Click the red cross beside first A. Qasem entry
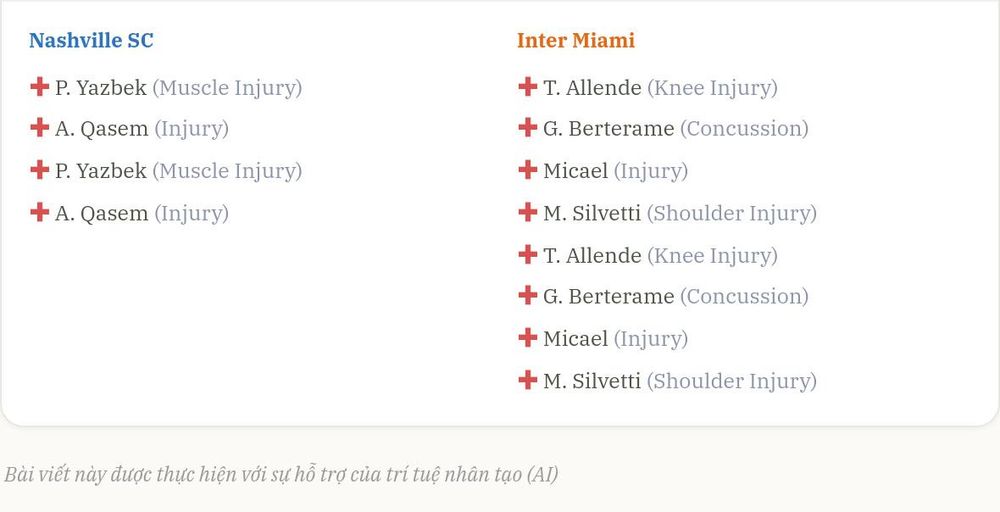 pyautogui.click(x=40, y=127)
